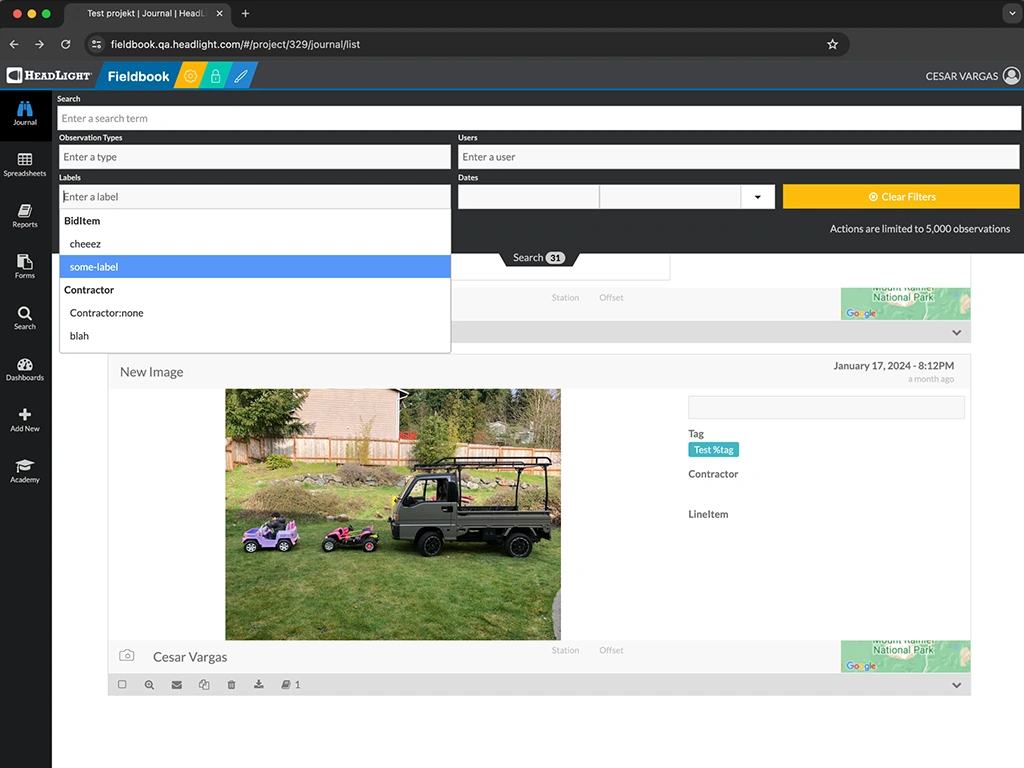Click the green lock icon in header
Image resolution: width=1024 pixels, height=768 pixels.
pyautogui.click(x=215, y=76)
